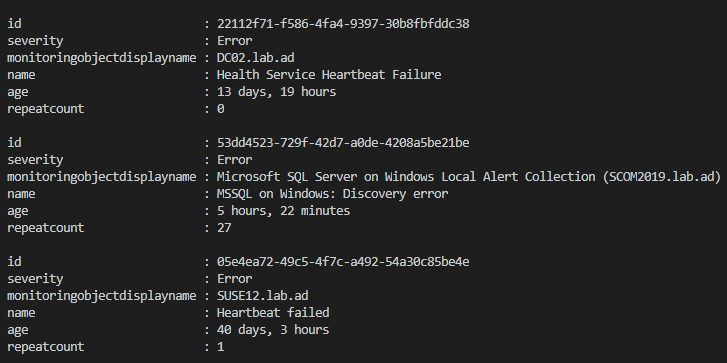
Task: Click the first monitoringobjectdisplayname label
Action: [102, 58]
